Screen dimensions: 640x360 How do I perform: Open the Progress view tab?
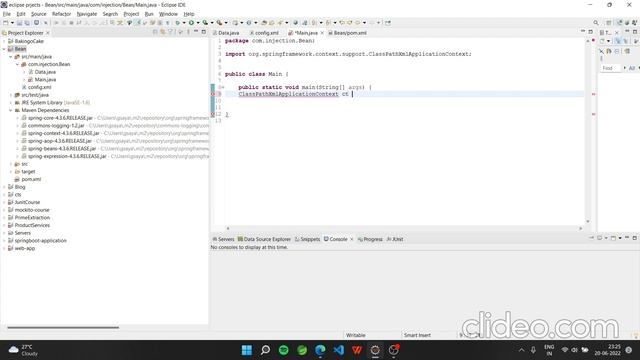[x=370, y=239]
